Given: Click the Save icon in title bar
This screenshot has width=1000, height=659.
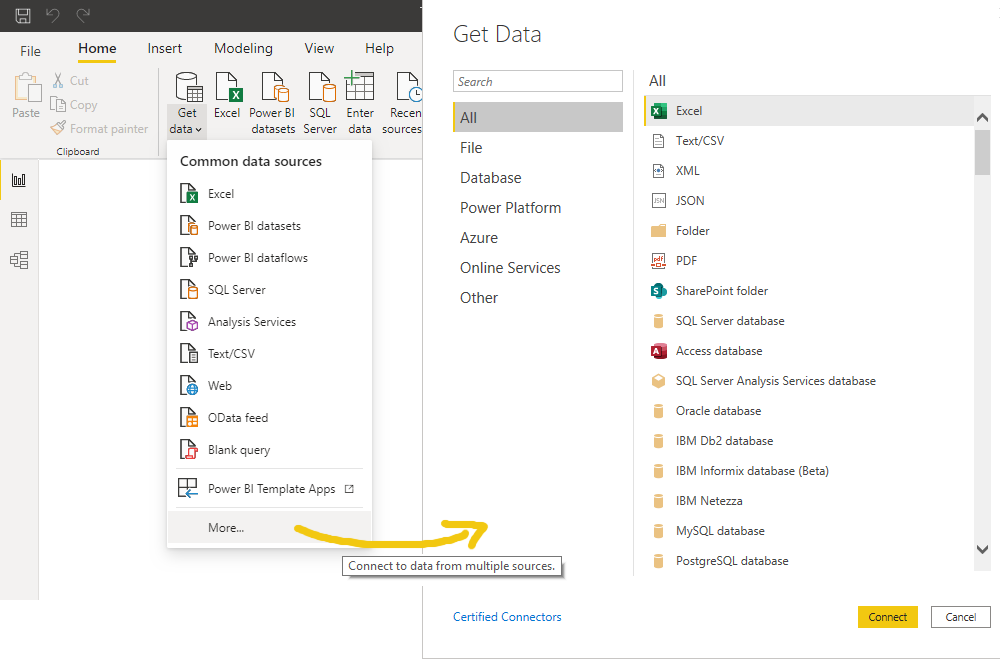Looking at the screenshot, I should [22, 15].
